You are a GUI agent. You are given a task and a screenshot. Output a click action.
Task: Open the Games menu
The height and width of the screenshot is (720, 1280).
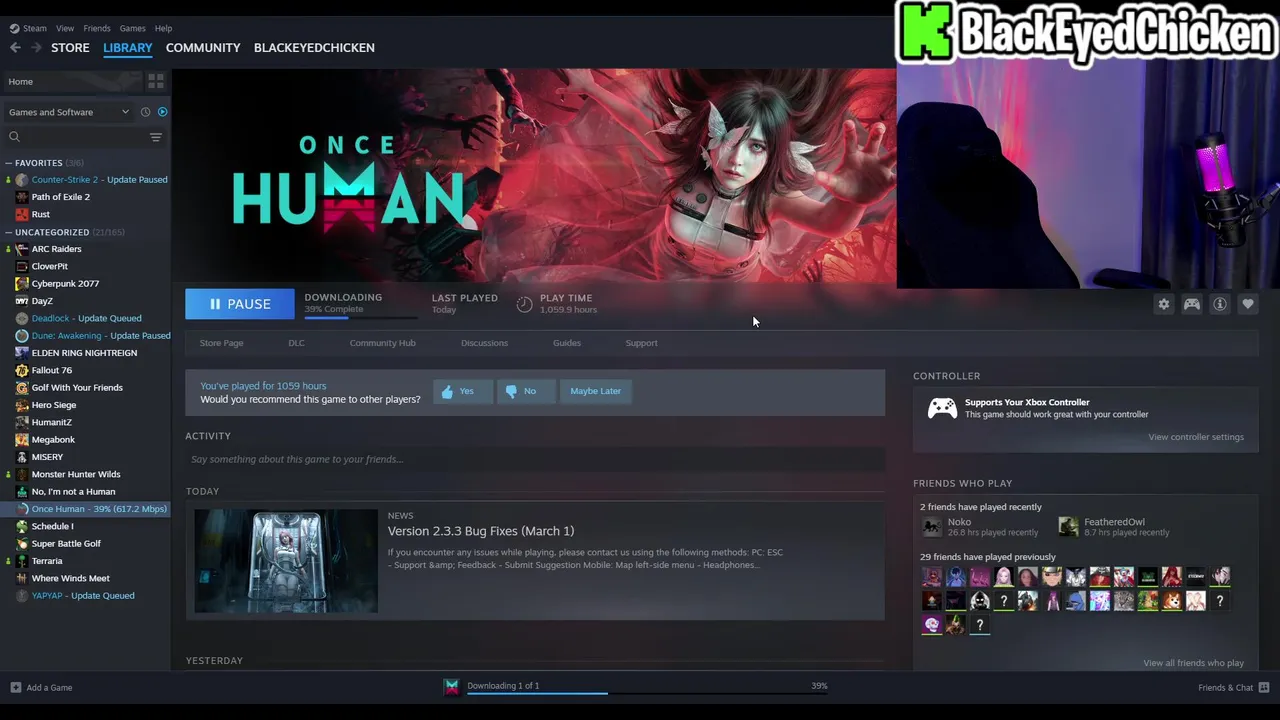[x=132, y=28]
